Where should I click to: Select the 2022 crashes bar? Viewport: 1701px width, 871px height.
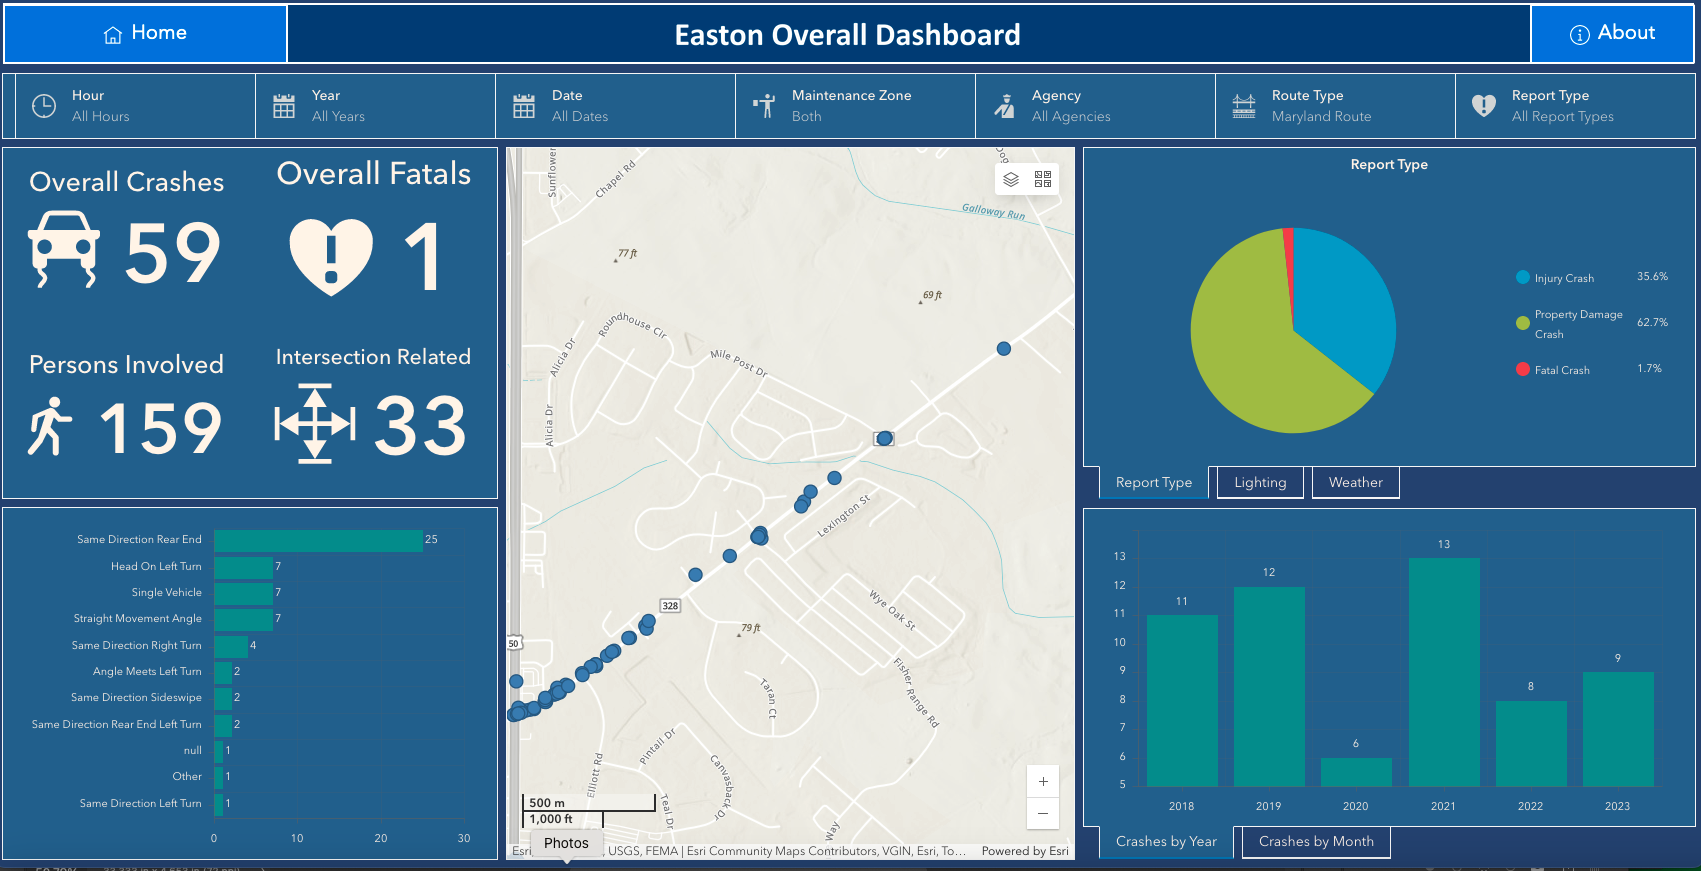click(x=1531, y=743)
